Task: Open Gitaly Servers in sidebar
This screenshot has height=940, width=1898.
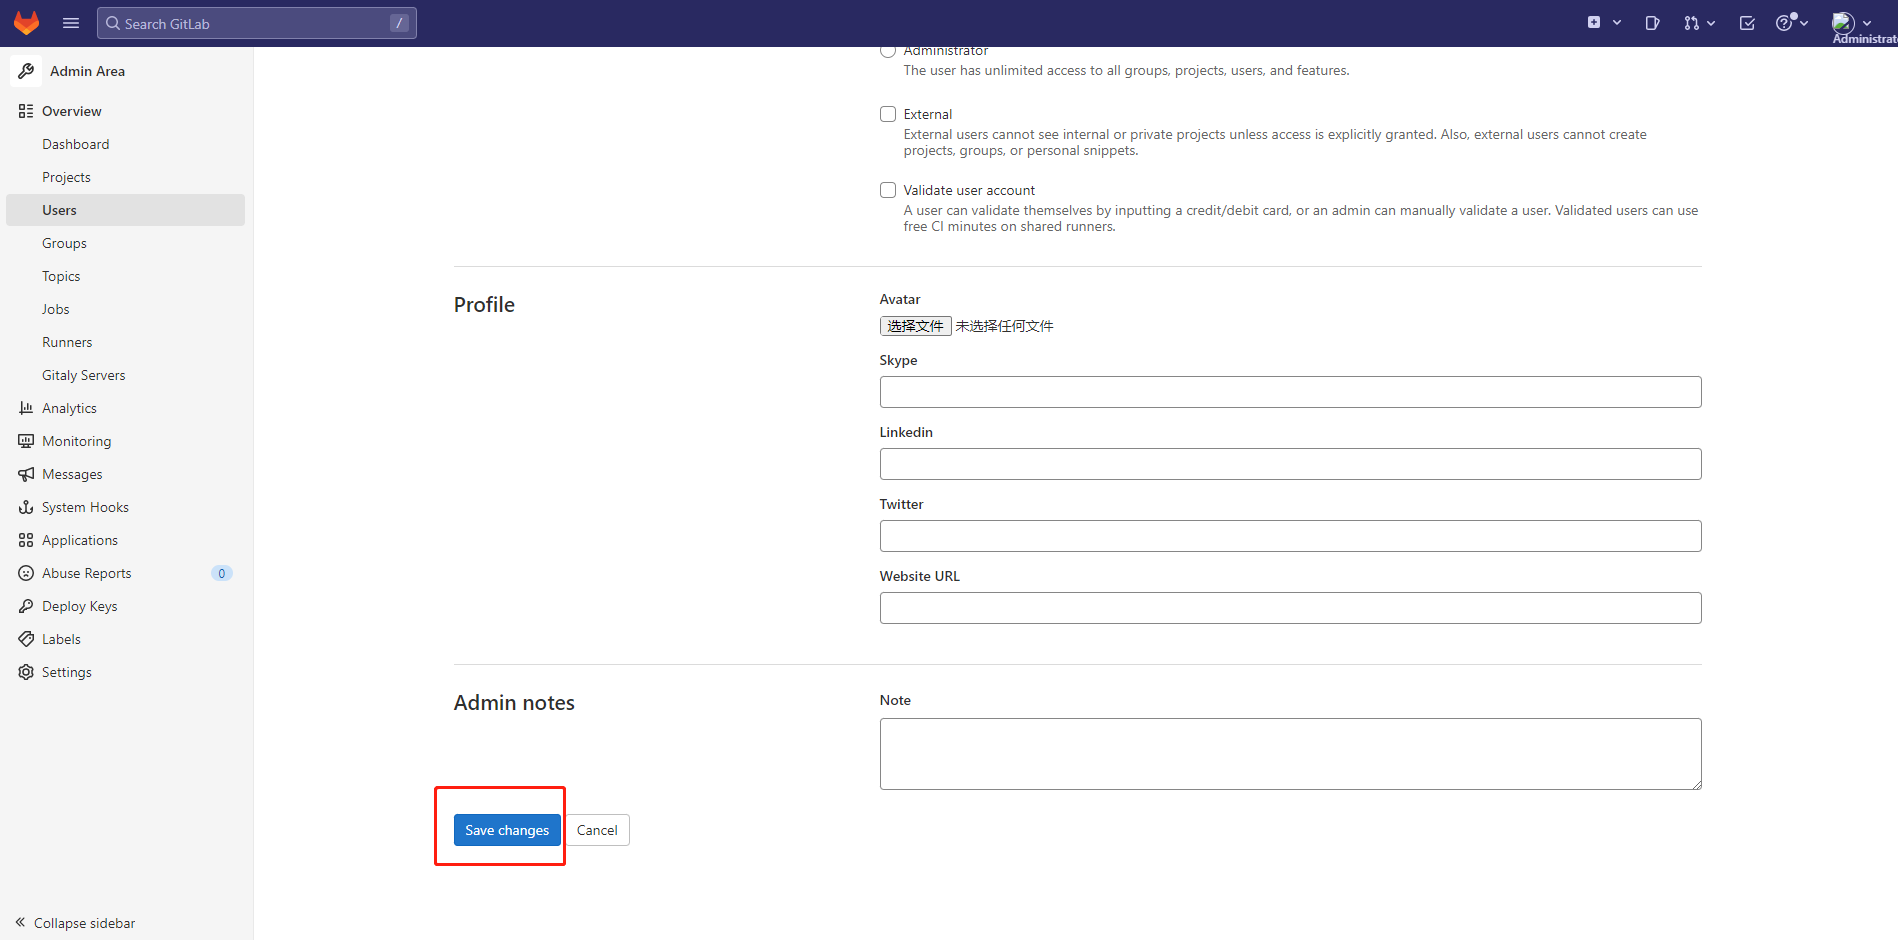Action: pyautogui.click(x=84, y=375)
